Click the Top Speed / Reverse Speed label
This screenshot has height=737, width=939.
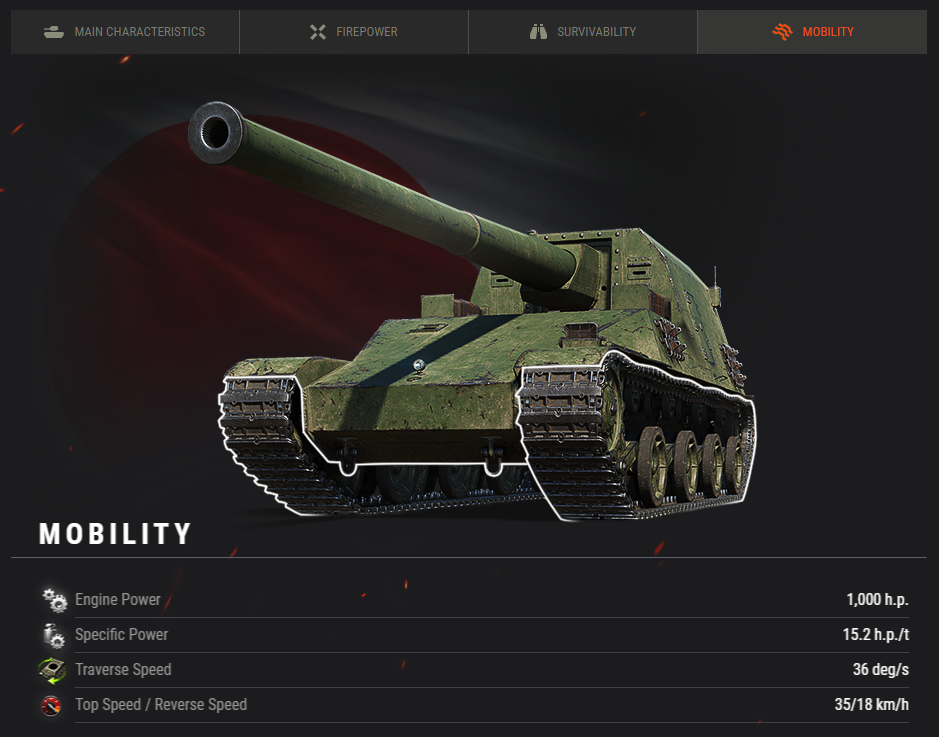point(161,705)
